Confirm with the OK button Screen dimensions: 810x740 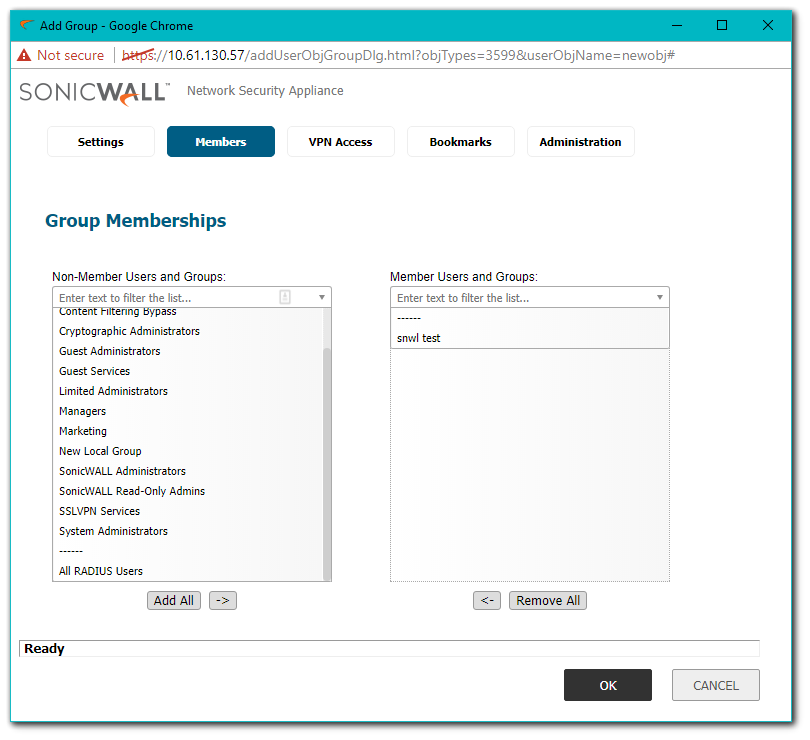pos(608,685)
